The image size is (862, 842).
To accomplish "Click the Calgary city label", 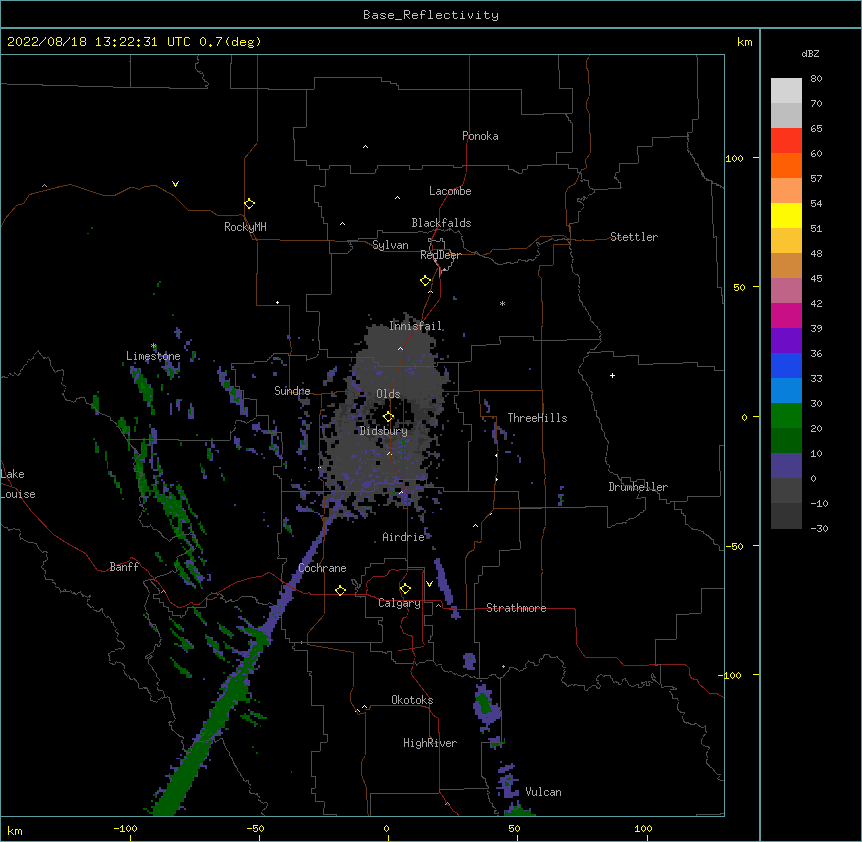I will [x=399, y=603].
